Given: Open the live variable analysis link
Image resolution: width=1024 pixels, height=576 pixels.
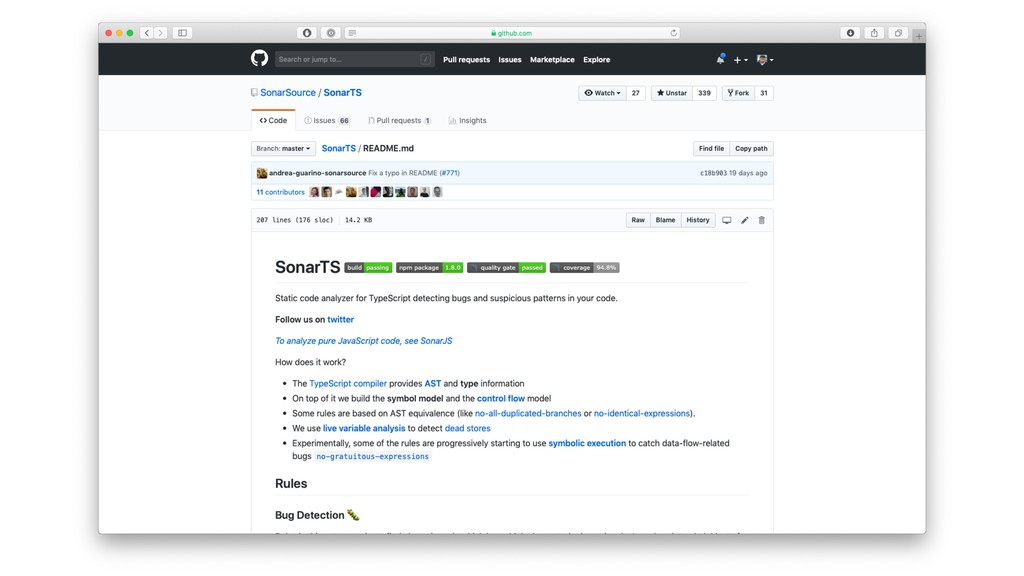Looking at the screenshot, I should [x=364, y=428].
